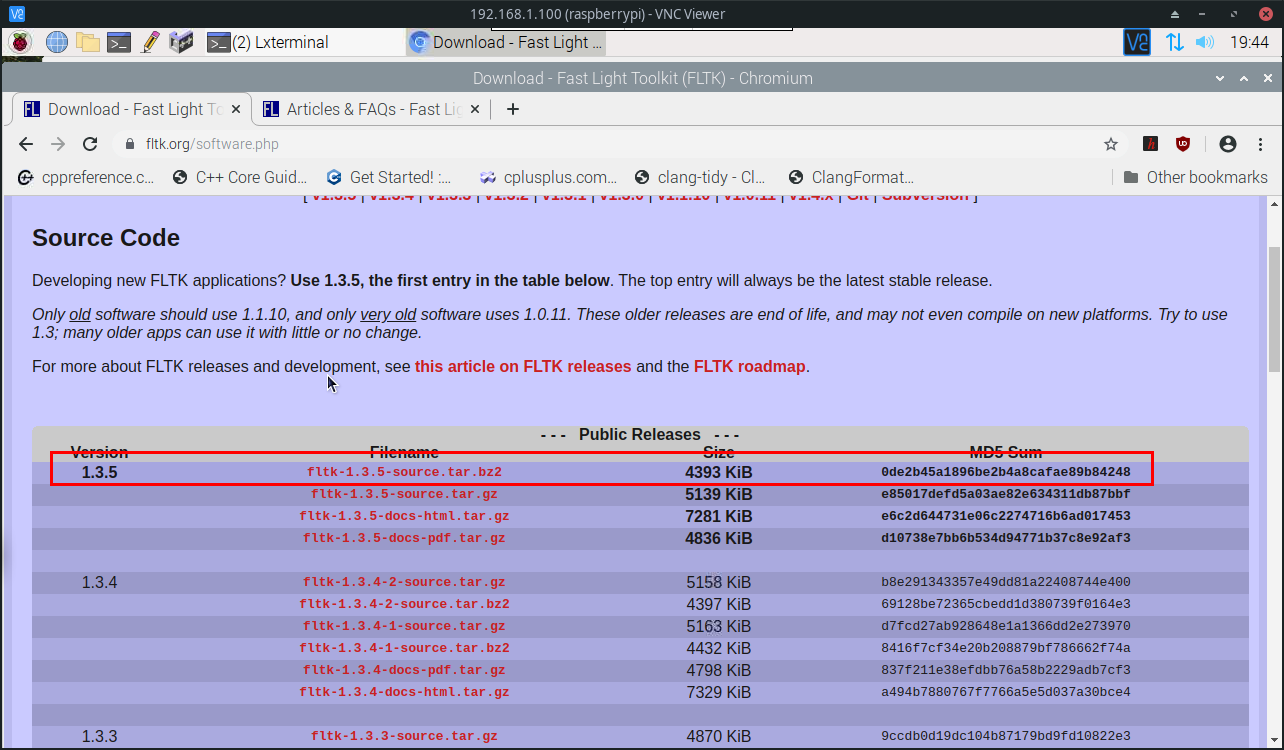The image size is (1284, 750).
Task: Open the Chromium three-dot menu
Action: 1259,144
